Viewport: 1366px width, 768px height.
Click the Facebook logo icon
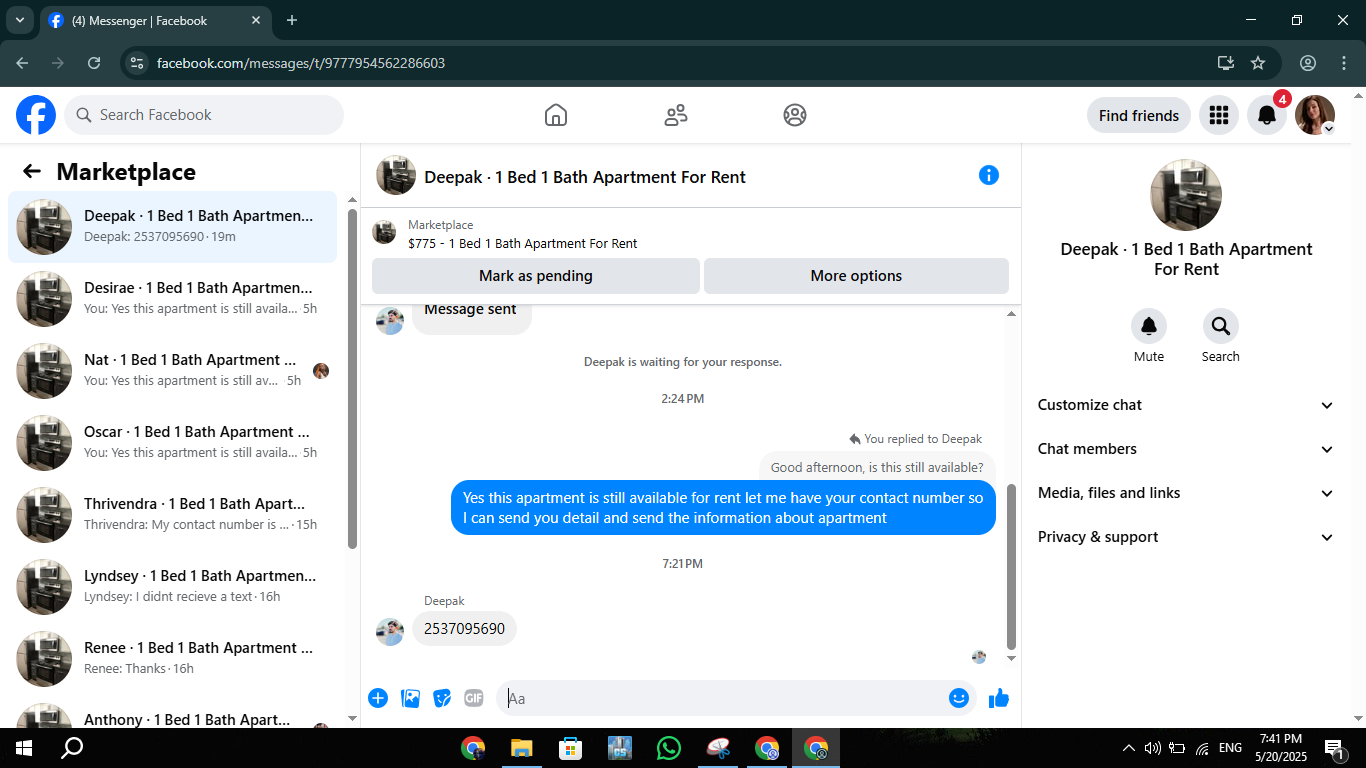[x=36, y=115]
